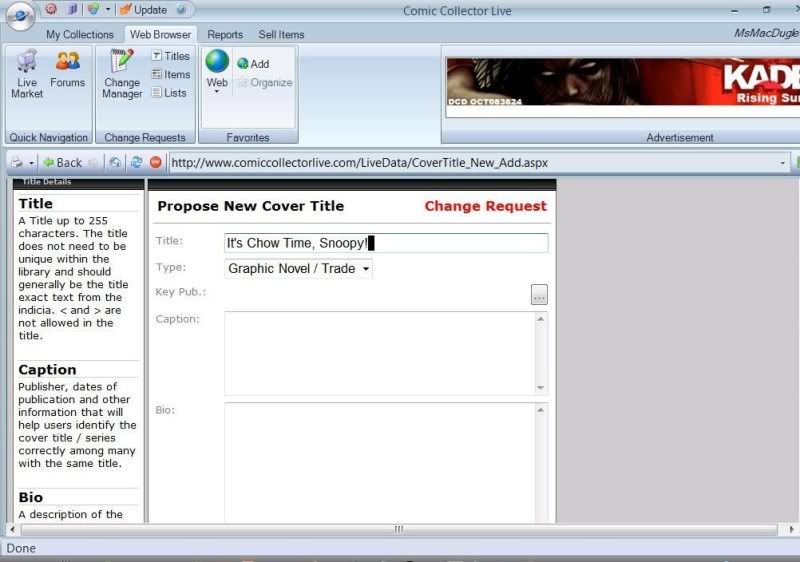Expand the Web favorites dropdown arrow

tap(217, 92)
